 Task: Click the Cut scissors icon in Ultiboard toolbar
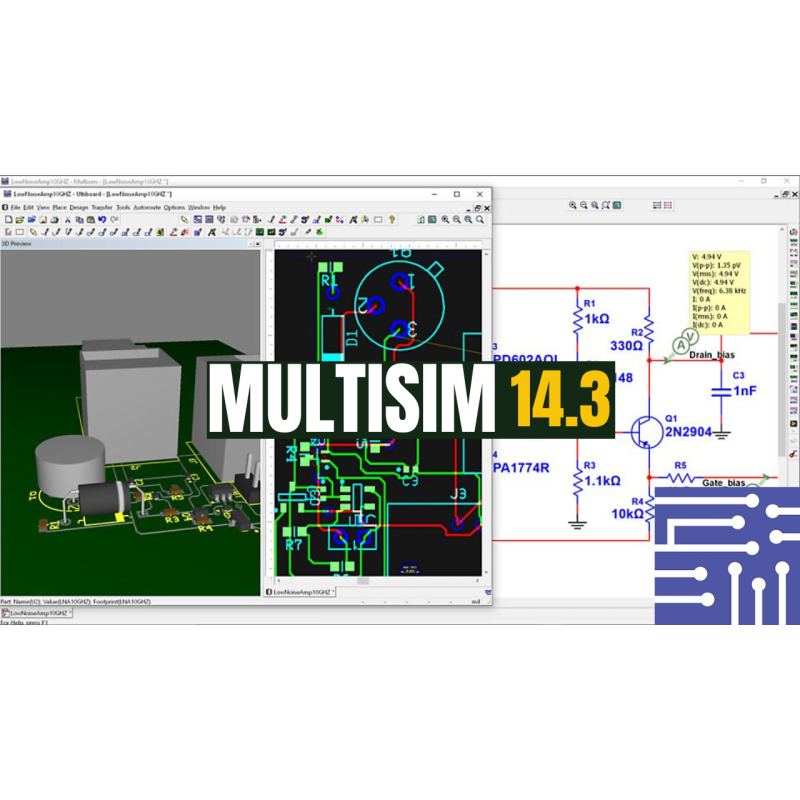tap(66, 219)
